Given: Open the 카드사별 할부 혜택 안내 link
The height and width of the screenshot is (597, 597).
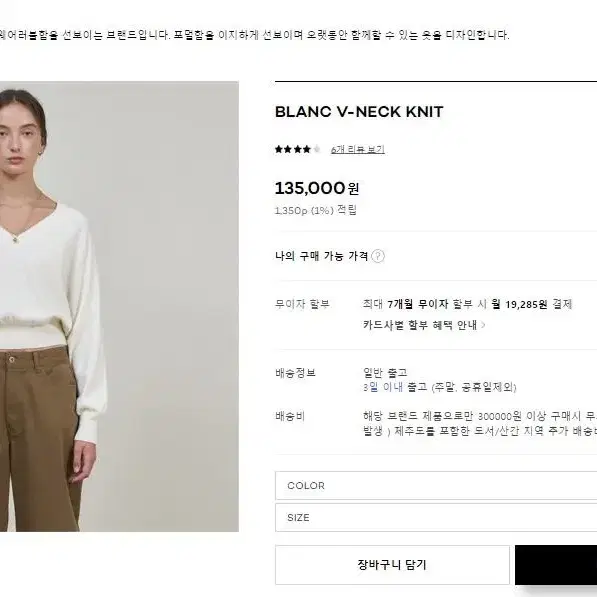Looking at the screenshot, I should 420,325.
